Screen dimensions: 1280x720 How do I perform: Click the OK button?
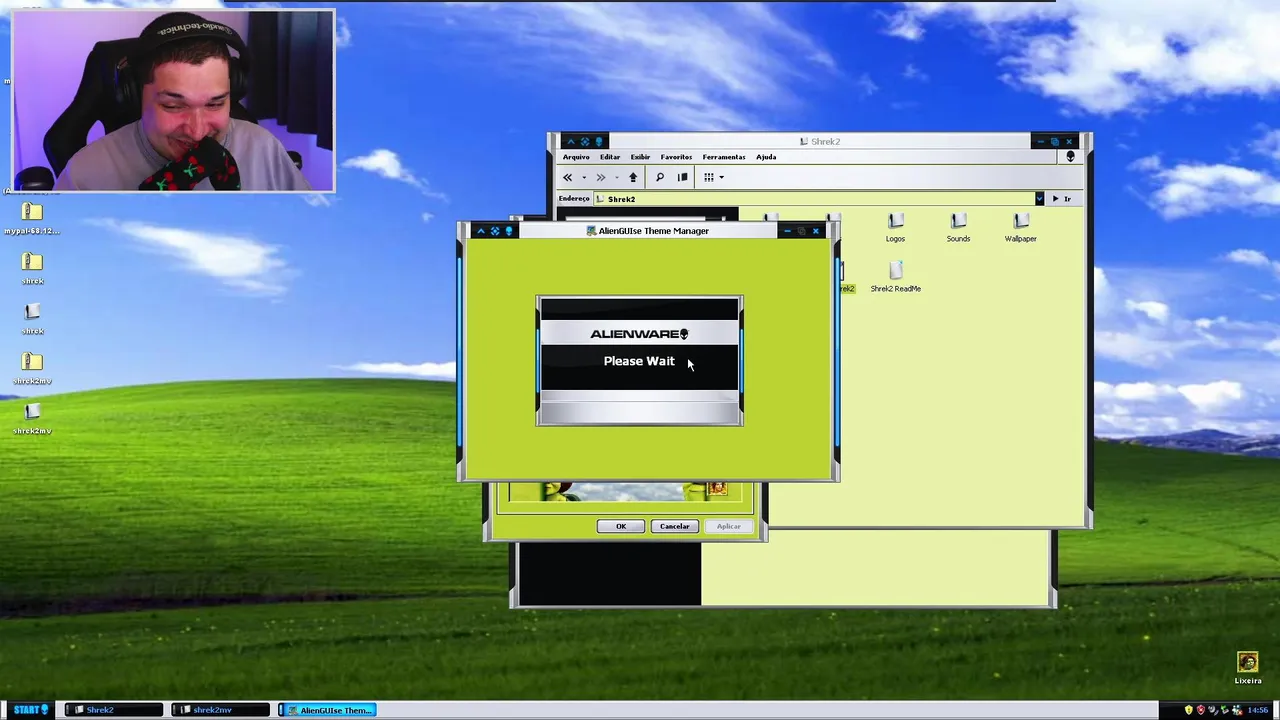point(621,526)
